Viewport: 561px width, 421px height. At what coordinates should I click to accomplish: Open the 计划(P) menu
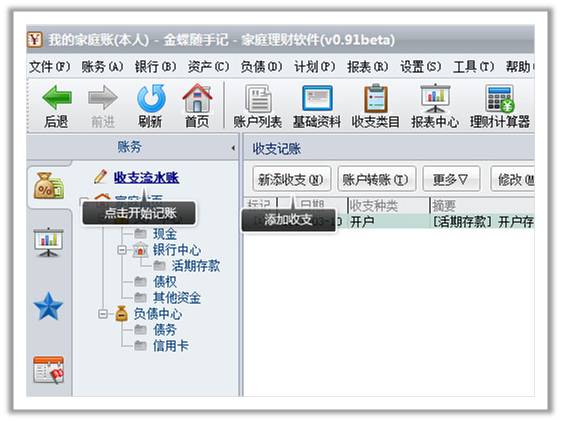(x=315, y=67)
